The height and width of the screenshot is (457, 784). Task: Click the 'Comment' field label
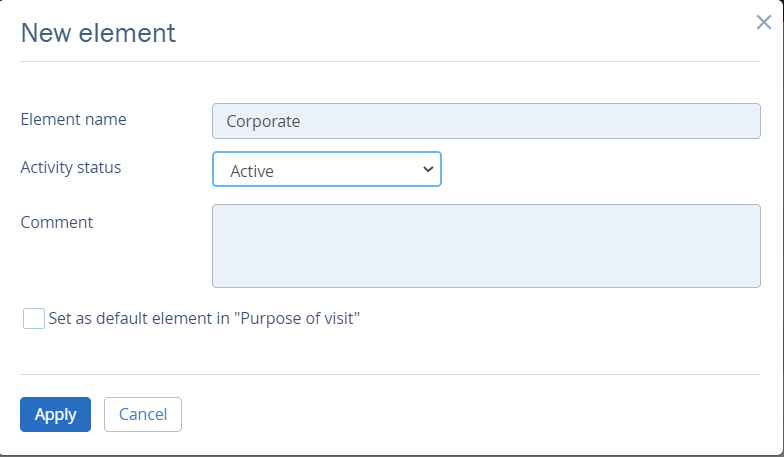coord(57,222)
